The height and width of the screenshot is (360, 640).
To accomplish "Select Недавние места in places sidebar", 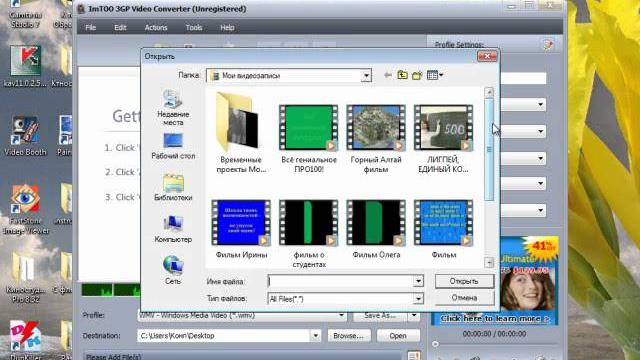I will point(173,108).
